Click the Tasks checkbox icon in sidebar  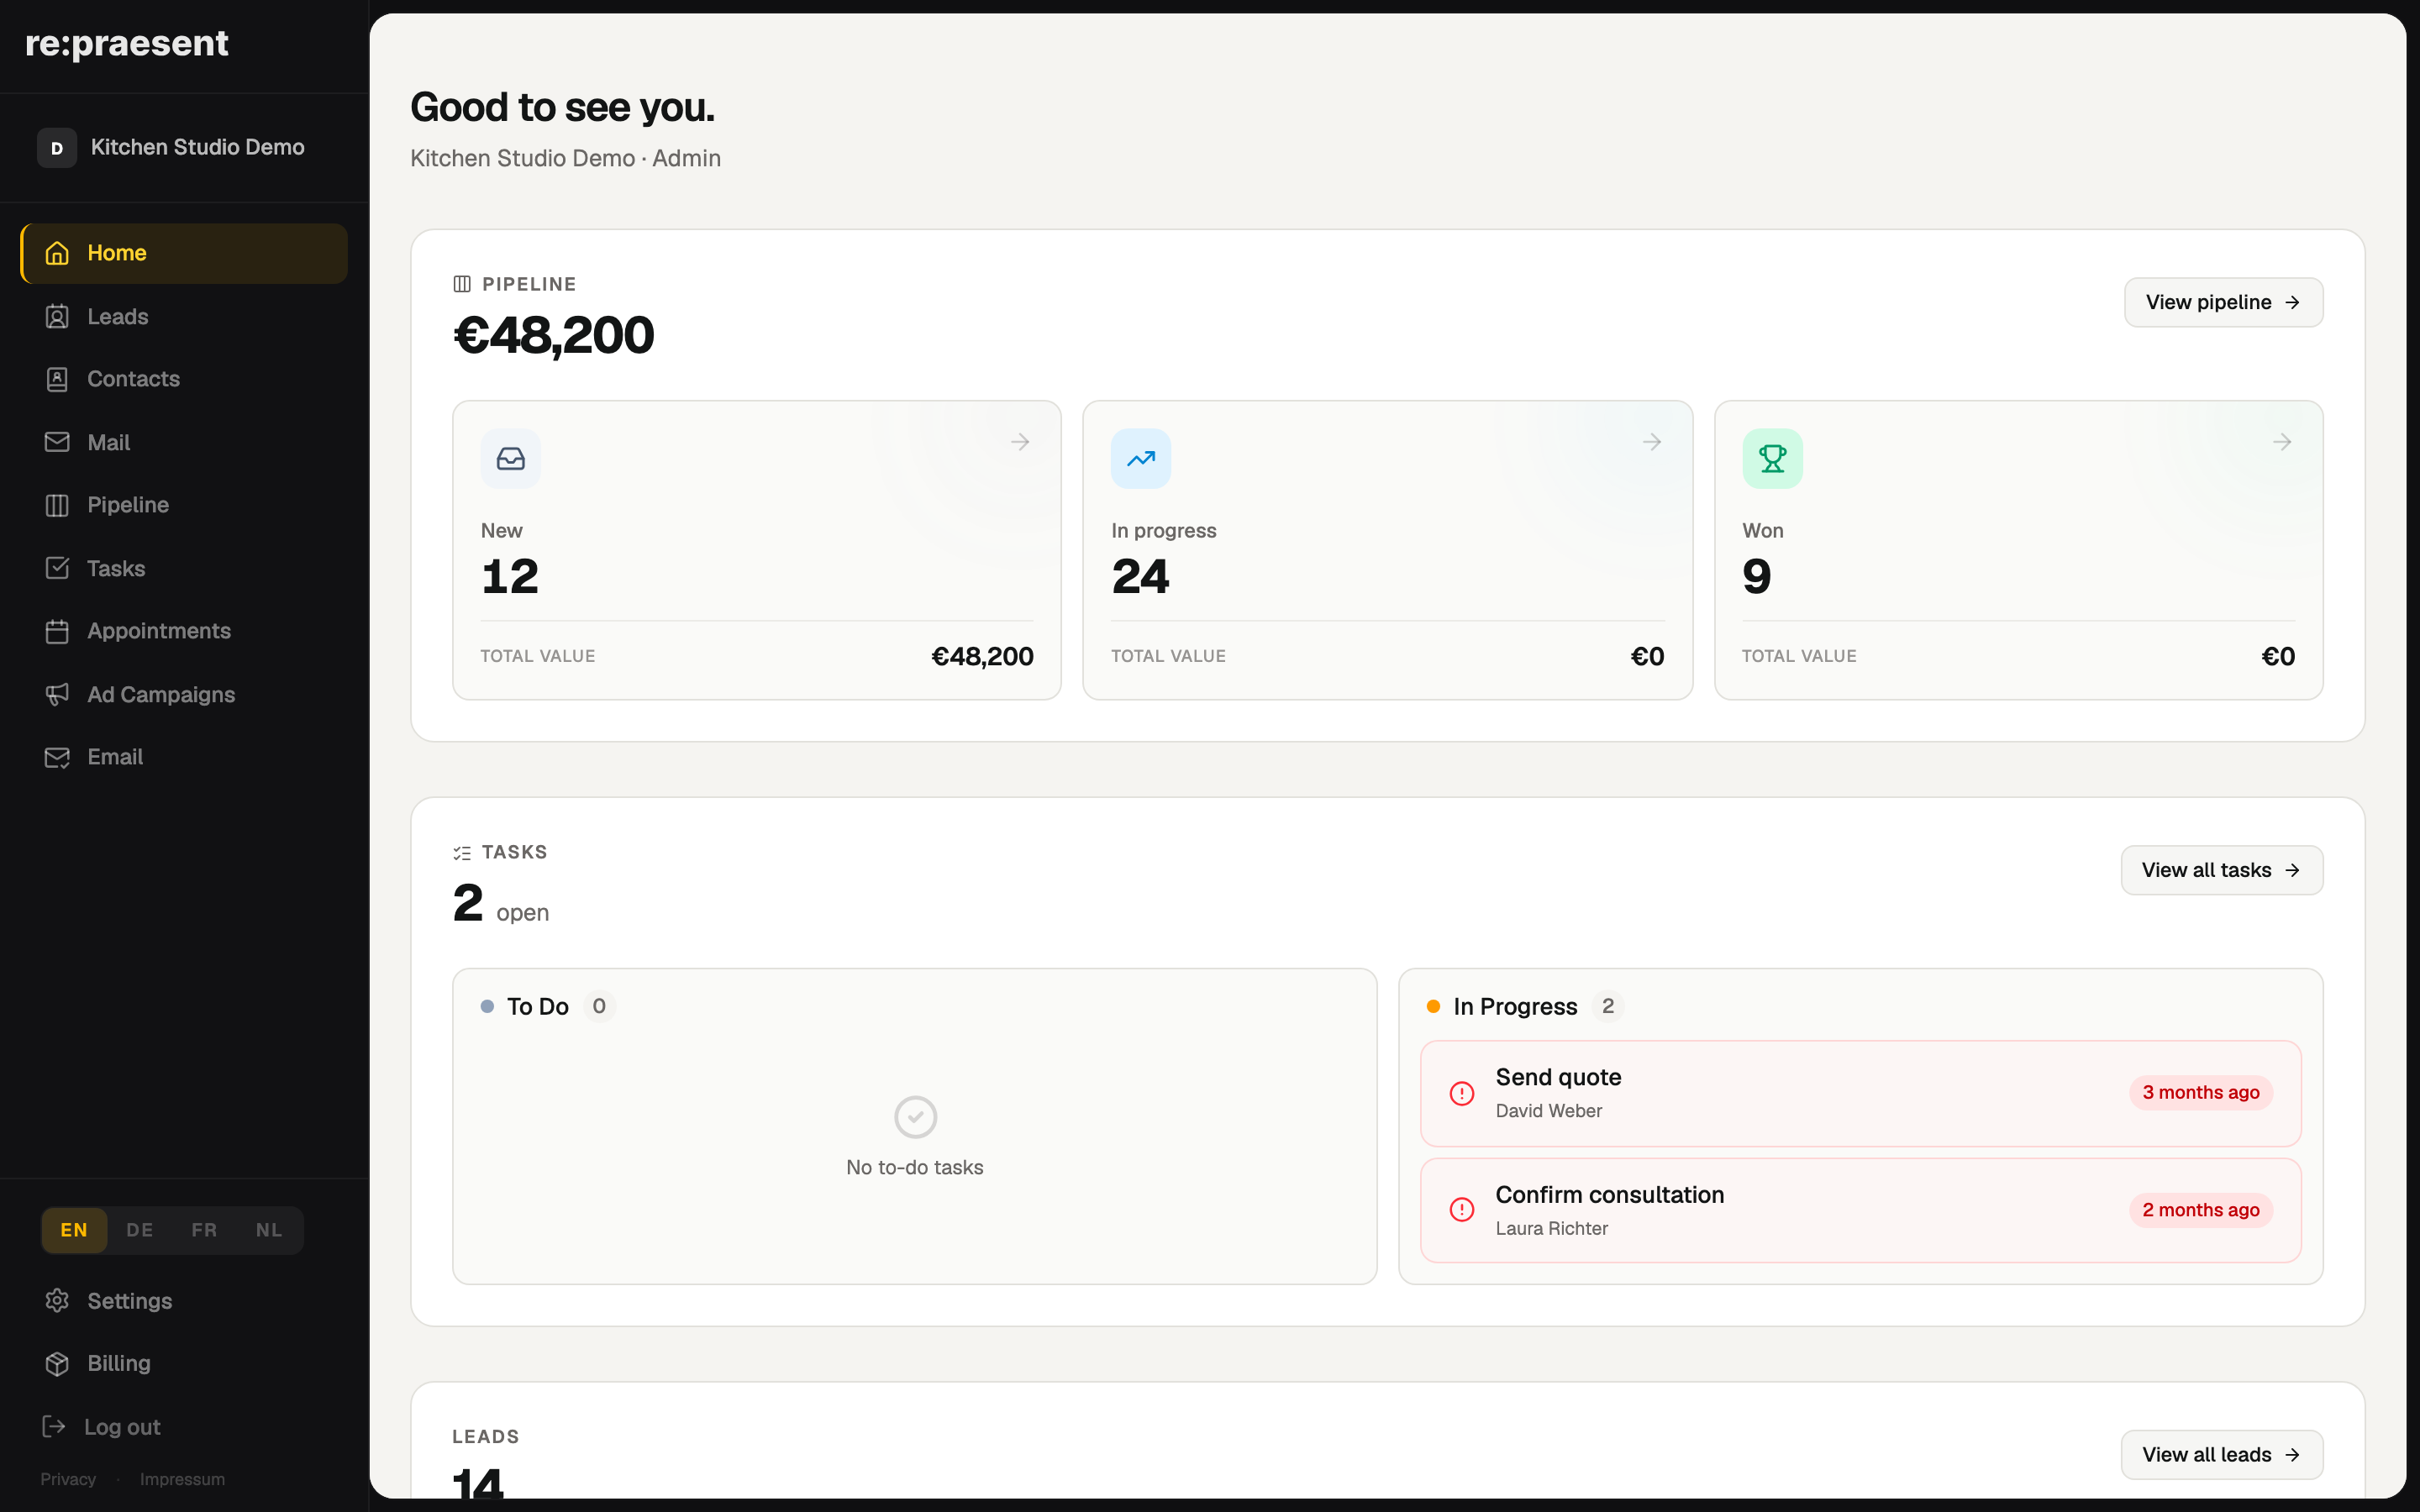tap(57, 568)
